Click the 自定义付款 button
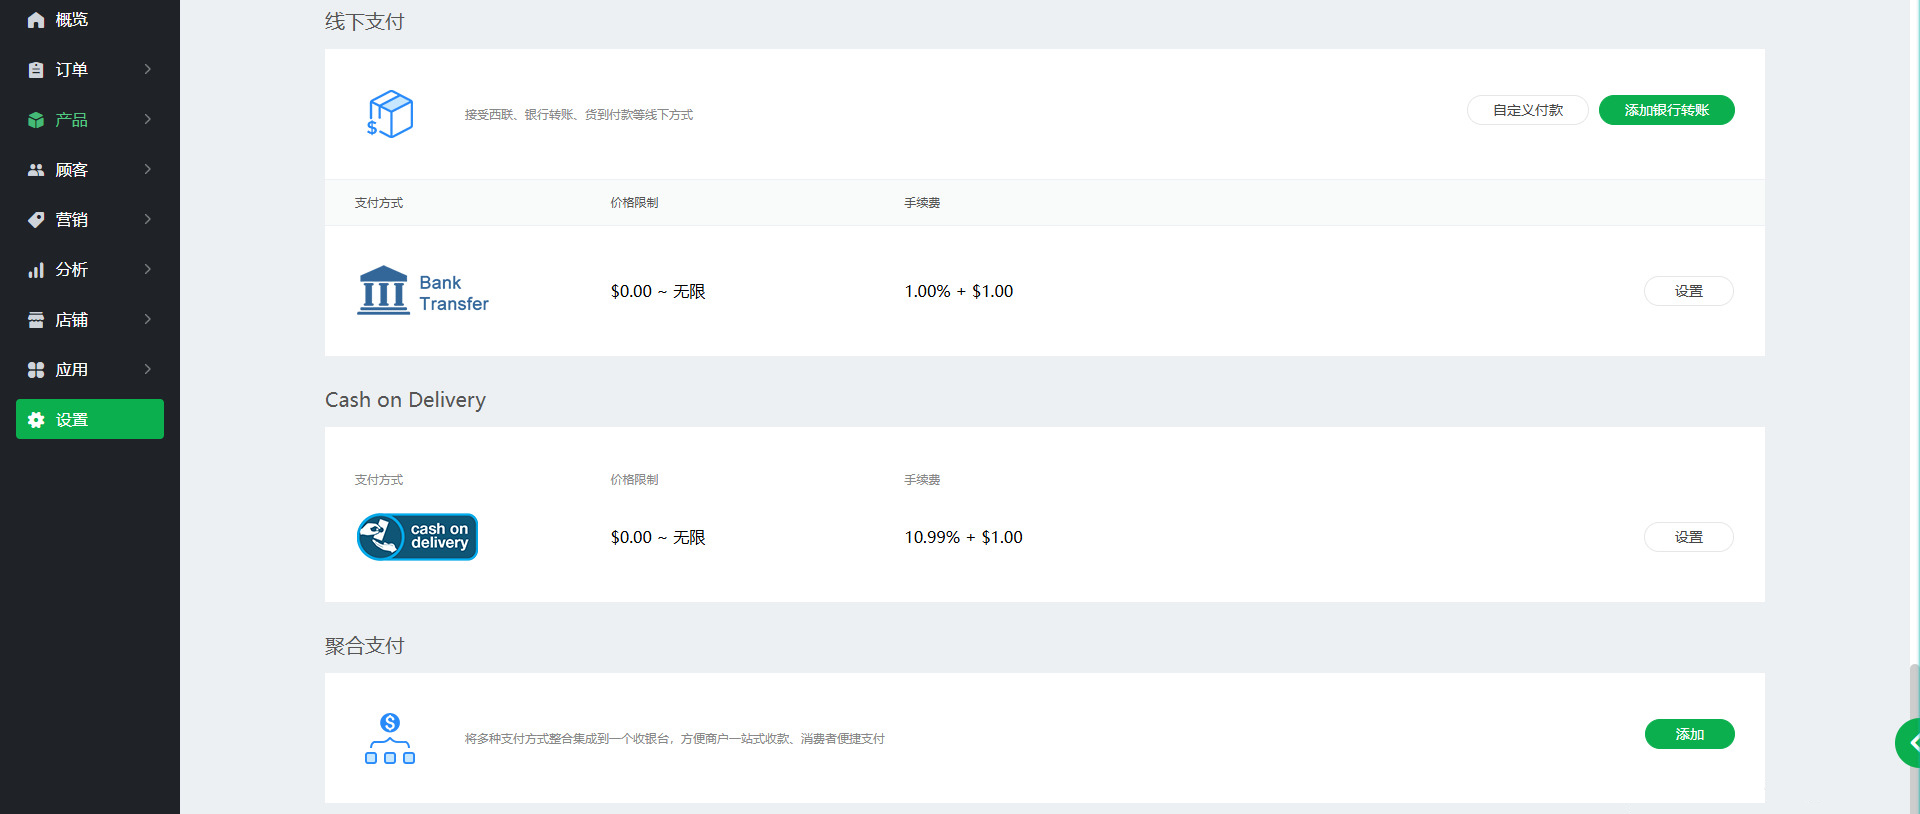Screen dimensions: 1920x814 tap(1527, 110)
